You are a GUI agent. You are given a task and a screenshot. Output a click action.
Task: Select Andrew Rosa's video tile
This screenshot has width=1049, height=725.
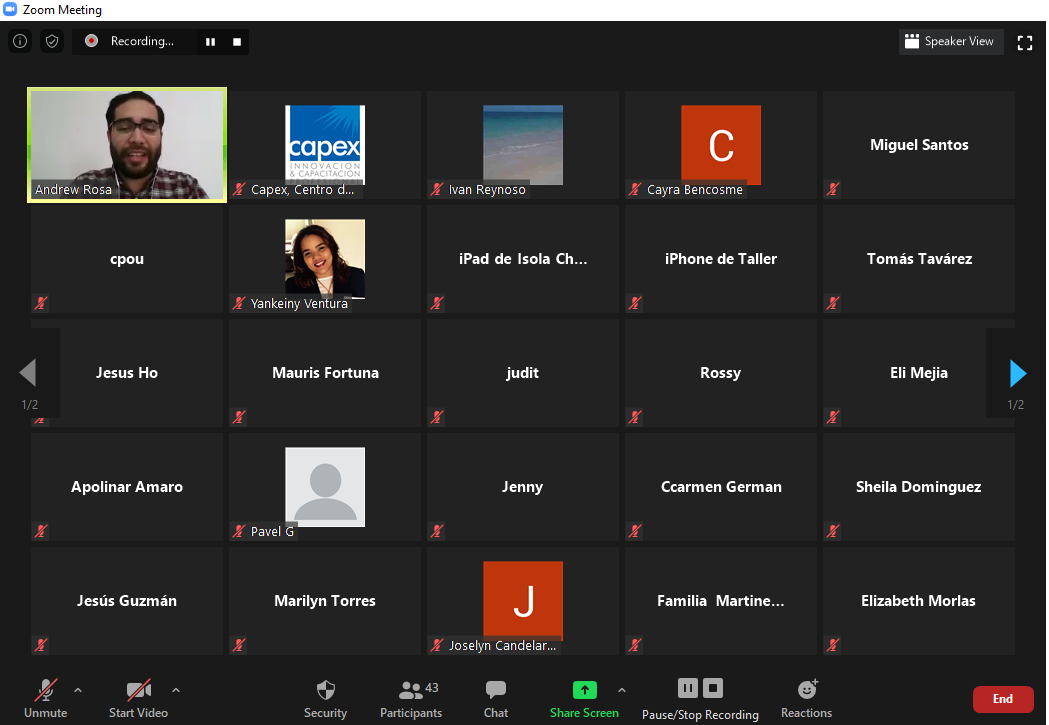127,145
